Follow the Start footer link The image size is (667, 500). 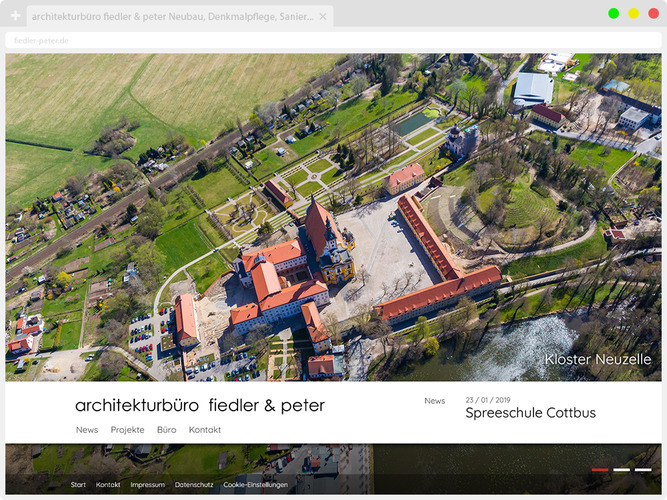[x=78, y=485]
